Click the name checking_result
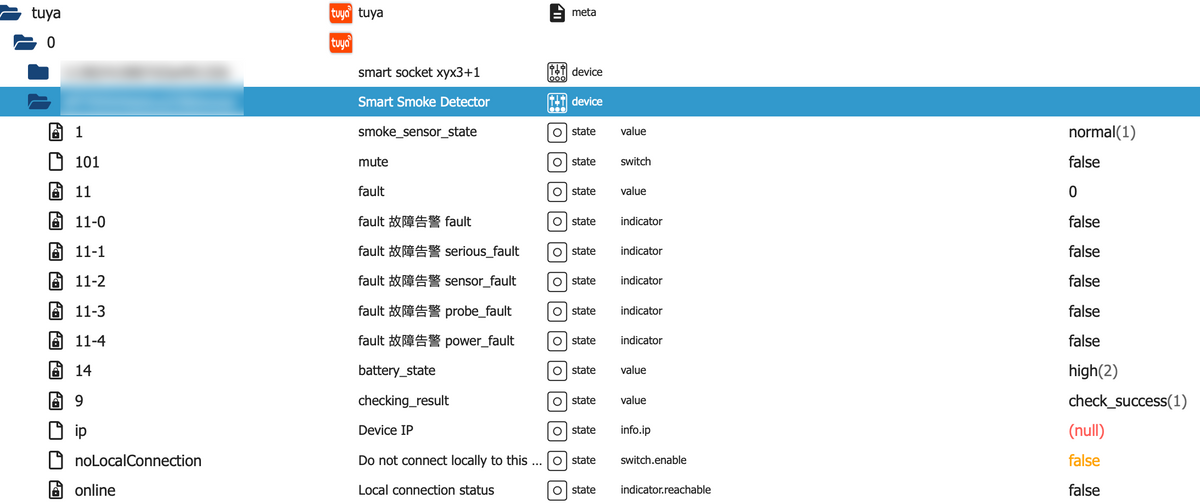 [403, 401]
